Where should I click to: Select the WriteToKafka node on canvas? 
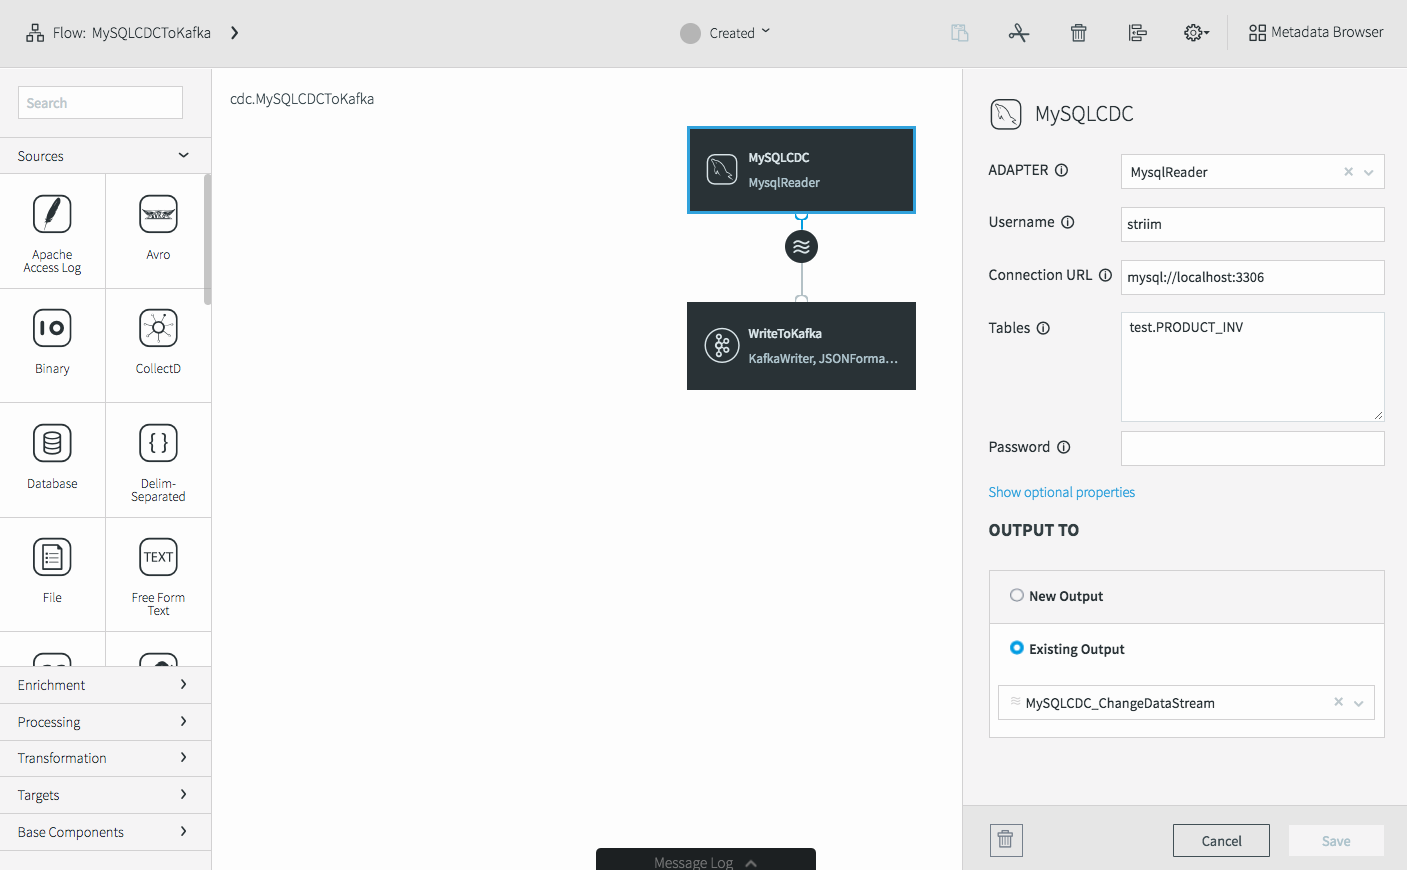click(801, 346)
